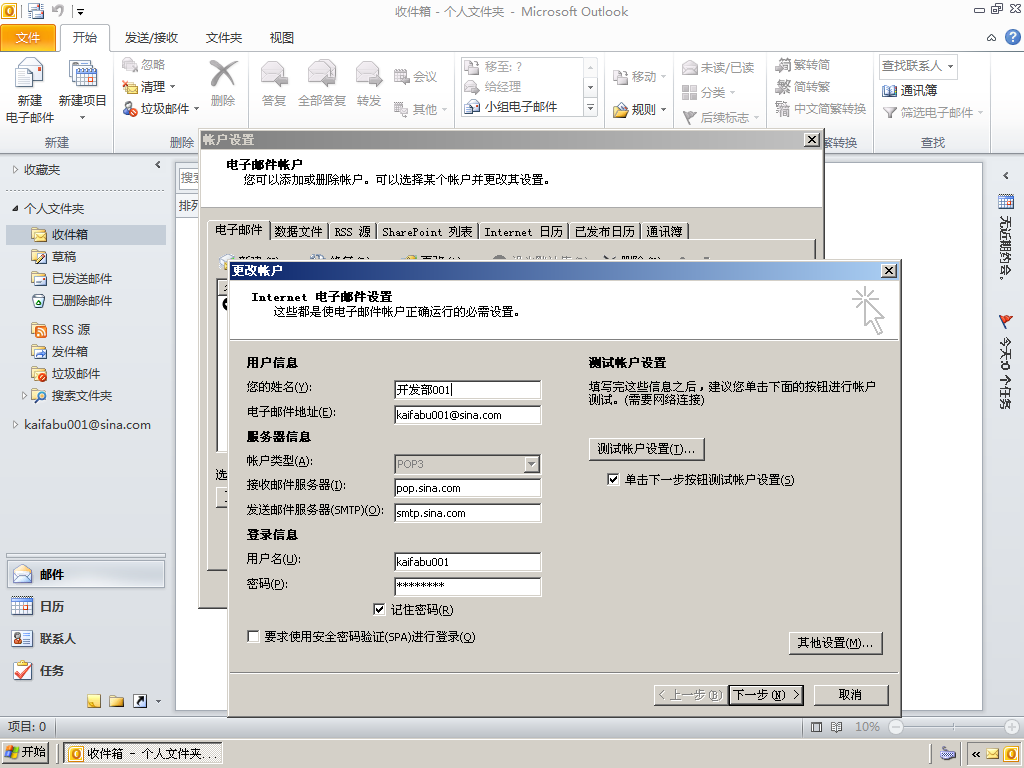Click the Folder List icon in navigation bar

pos(117,701)
